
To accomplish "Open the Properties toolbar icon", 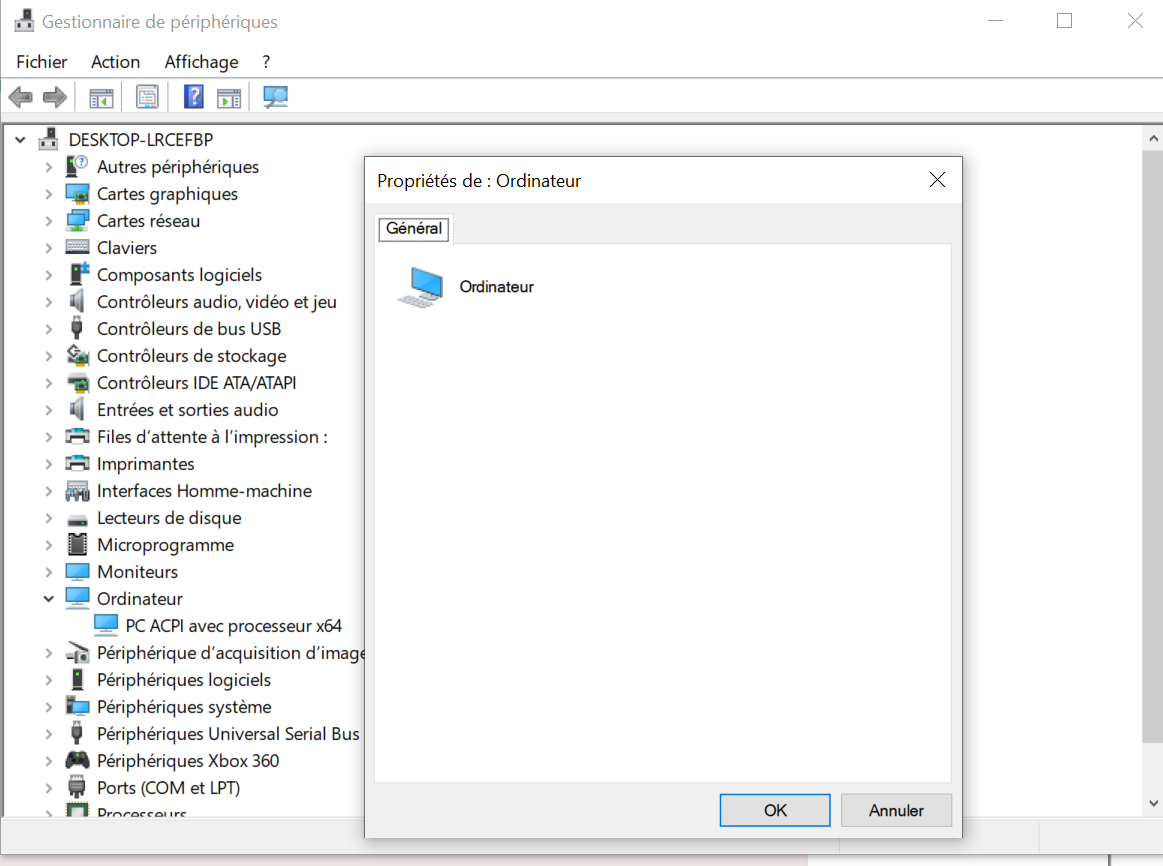I will click(x=147, y=97).
